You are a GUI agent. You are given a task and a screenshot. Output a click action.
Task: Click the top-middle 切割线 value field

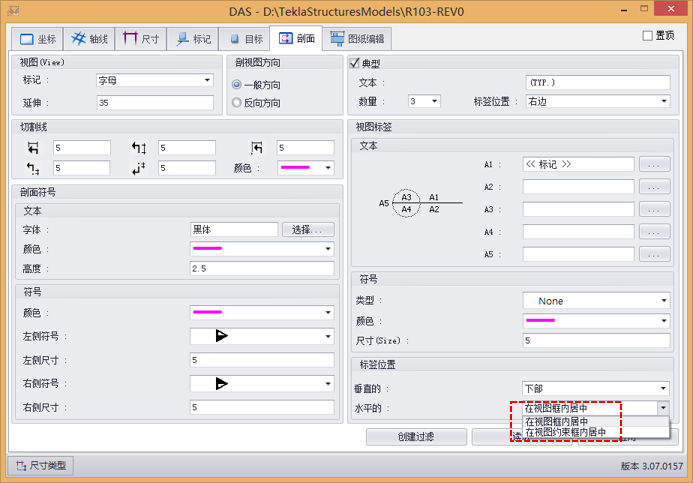pyautogui.click(x=187, y=148)
